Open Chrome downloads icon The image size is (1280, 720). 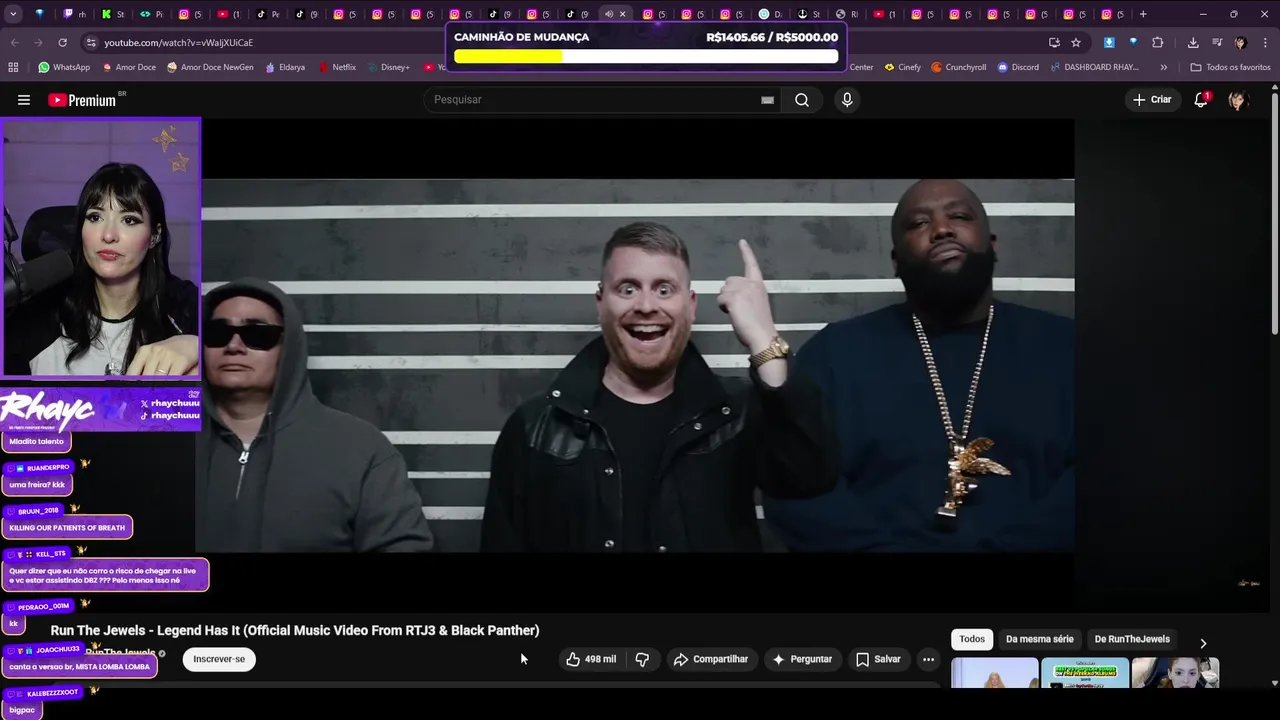[1193, 42]
